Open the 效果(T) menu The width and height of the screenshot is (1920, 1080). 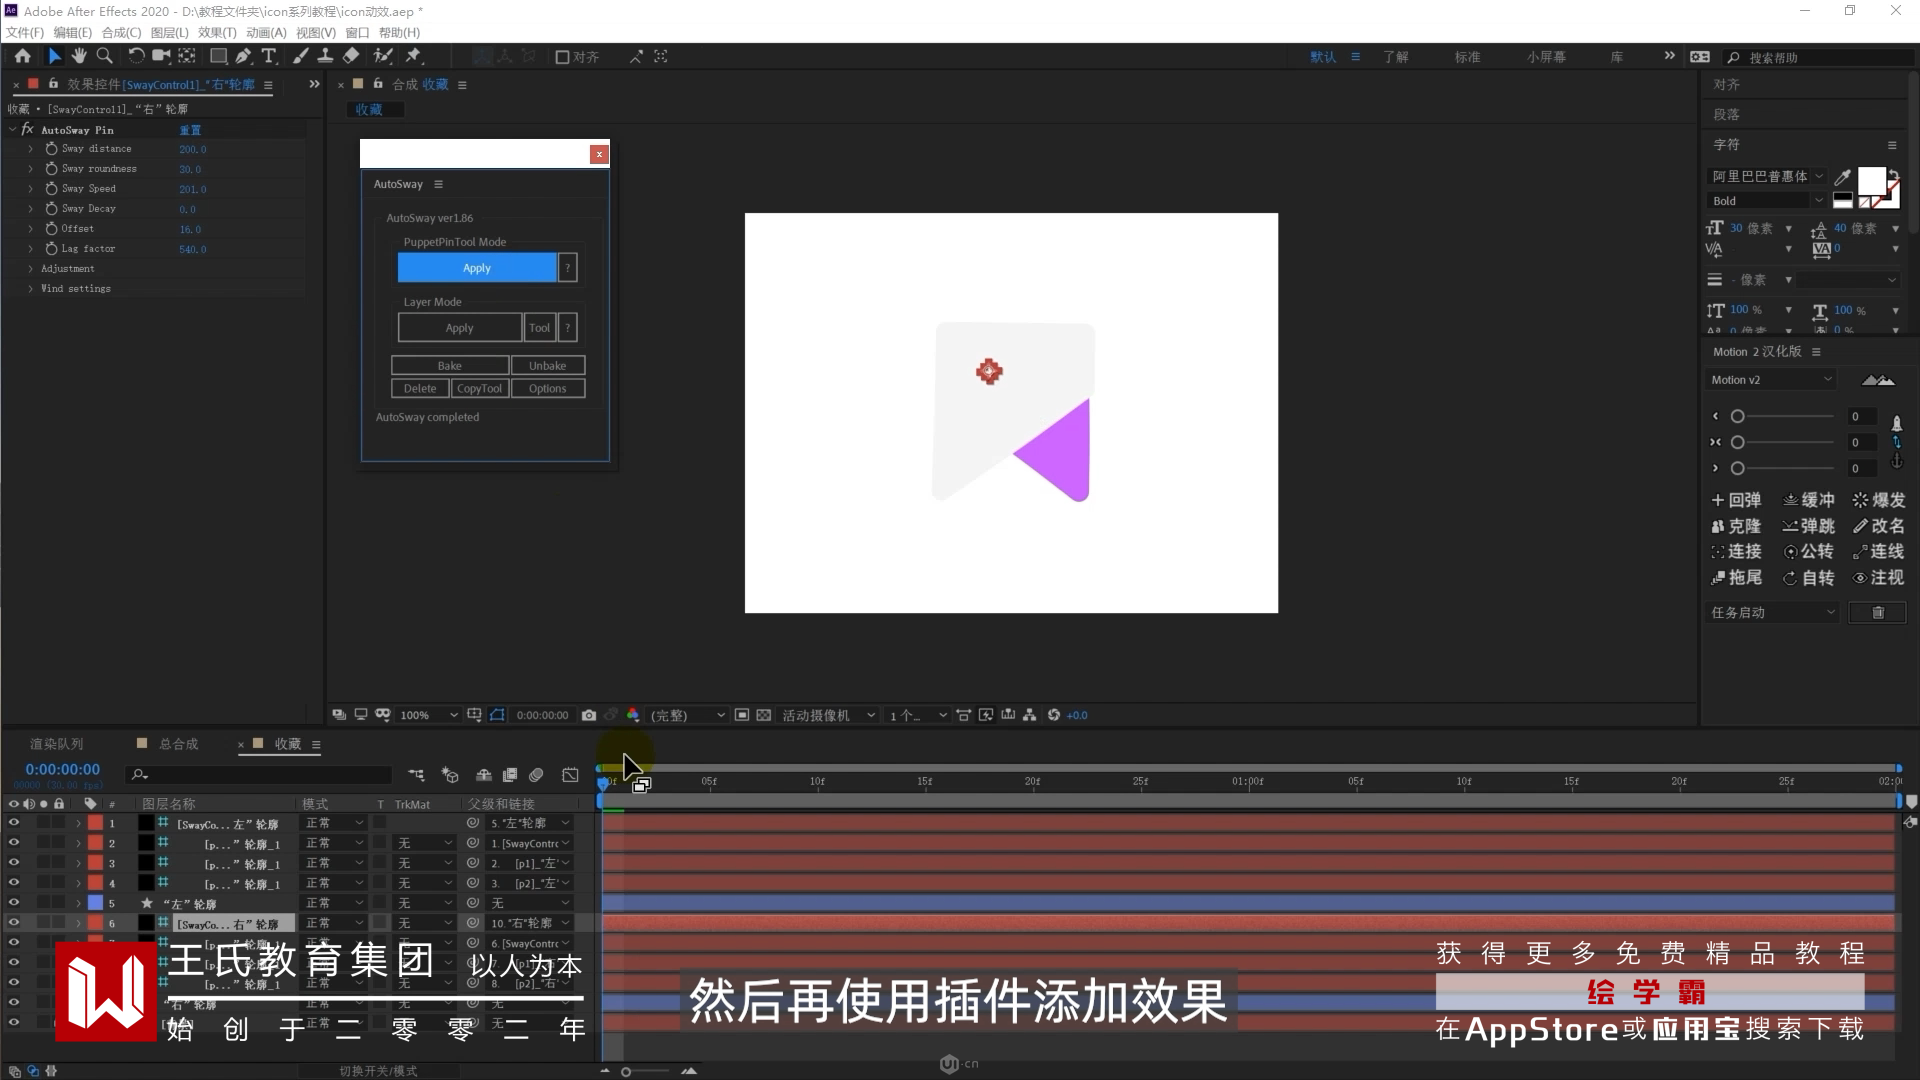[216, 32]
